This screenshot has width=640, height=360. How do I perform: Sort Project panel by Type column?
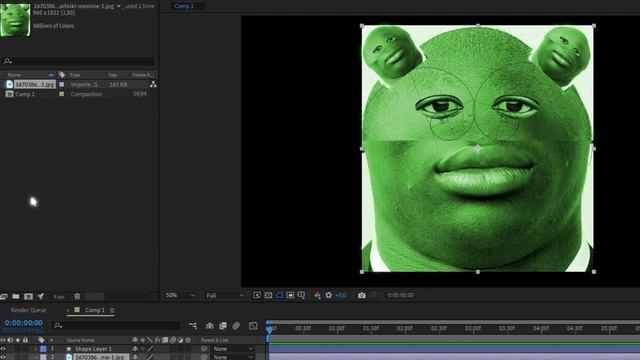pos(75,75)
